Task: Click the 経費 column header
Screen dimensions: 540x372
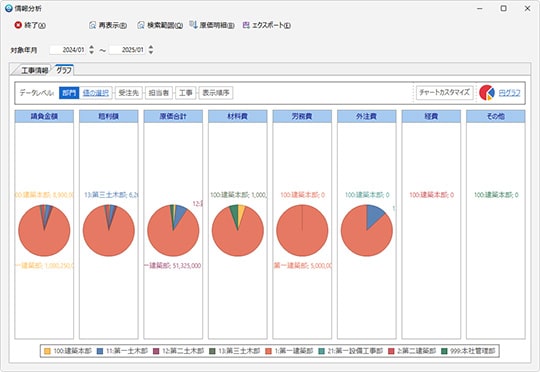Action: click(x=431, y=116)
